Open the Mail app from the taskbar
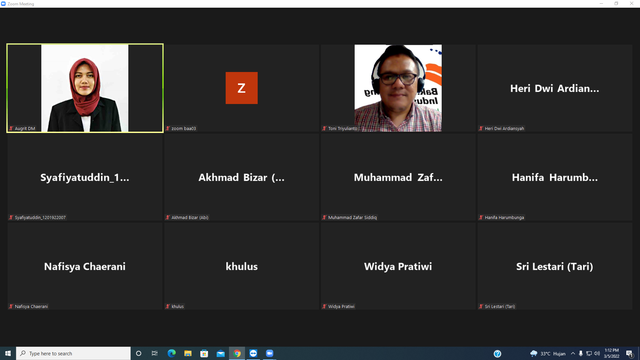This screenshot has height=360, width=640. (220, 353)
